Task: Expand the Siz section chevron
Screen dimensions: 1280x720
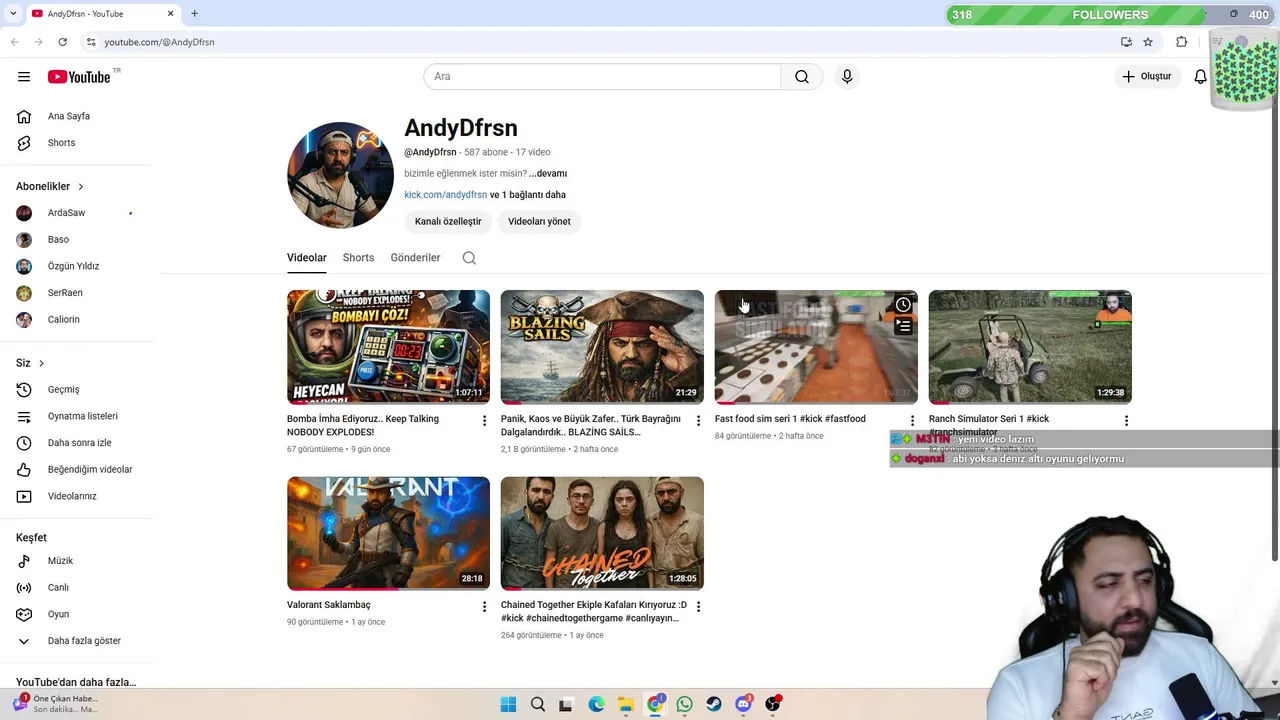Action: [x=41, y=363]
